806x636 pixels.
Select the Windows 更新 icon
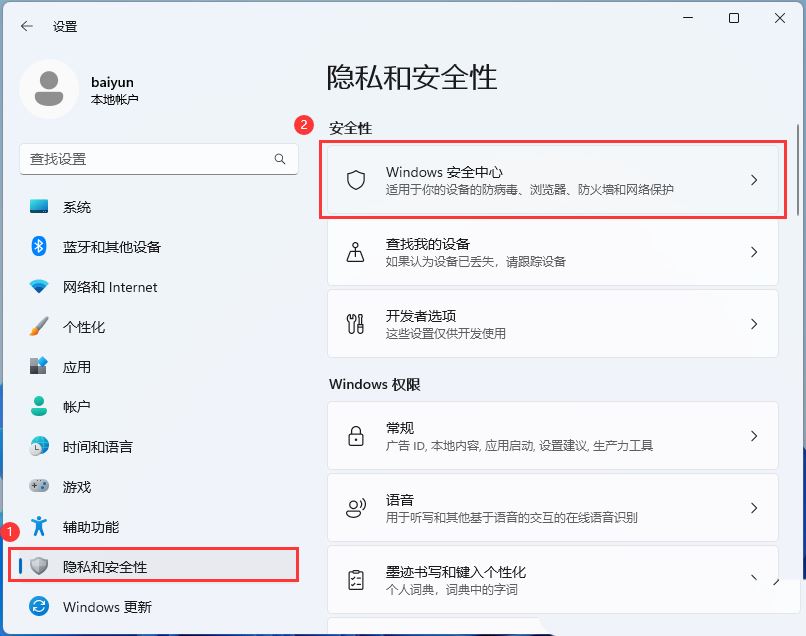36,607
